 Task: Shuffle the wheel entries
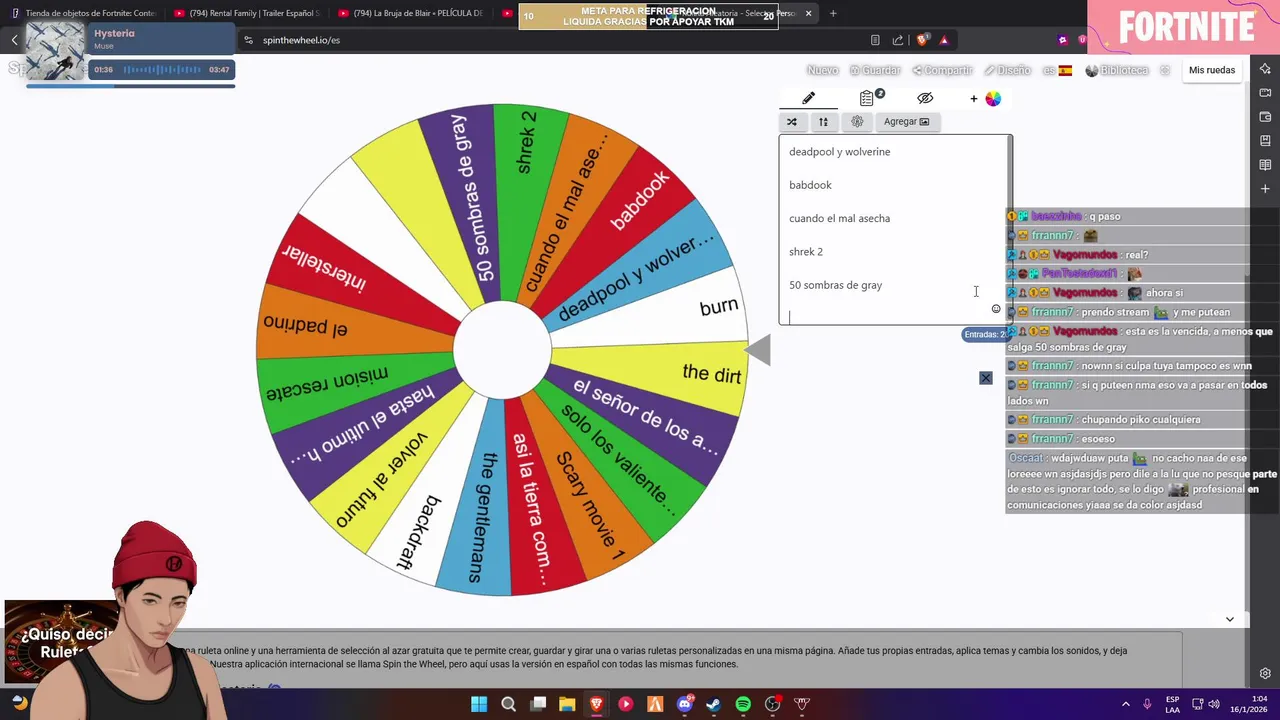tap(792, 122)
